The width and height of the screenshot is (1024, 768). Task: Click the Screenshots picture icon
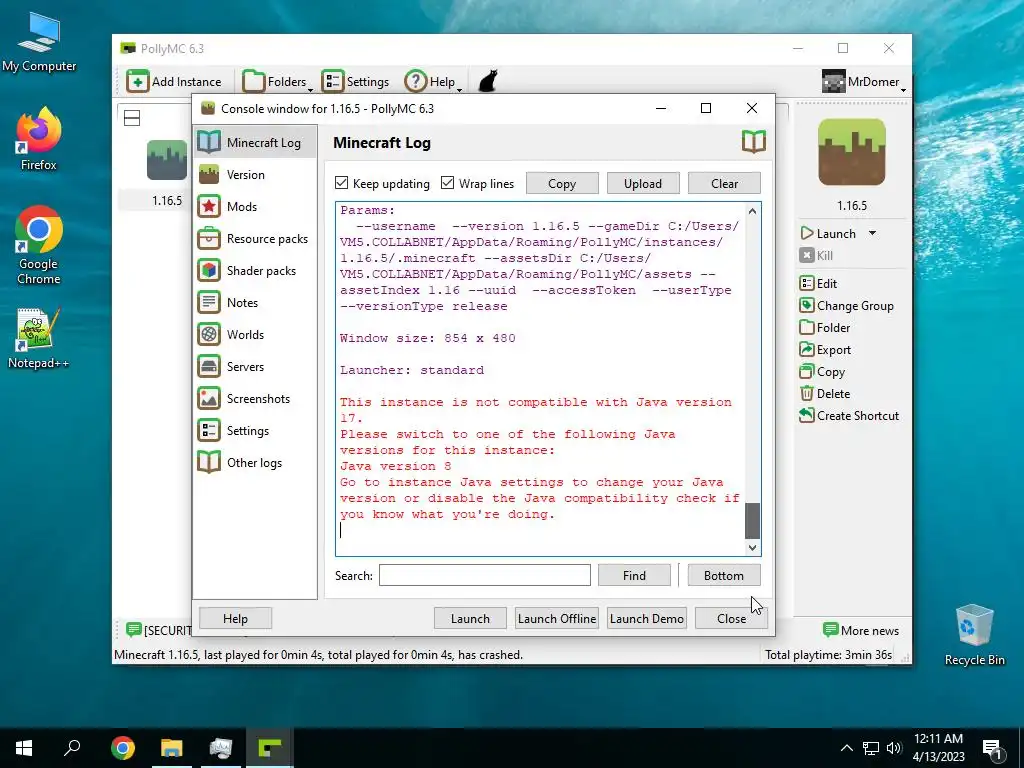(209, 398)
